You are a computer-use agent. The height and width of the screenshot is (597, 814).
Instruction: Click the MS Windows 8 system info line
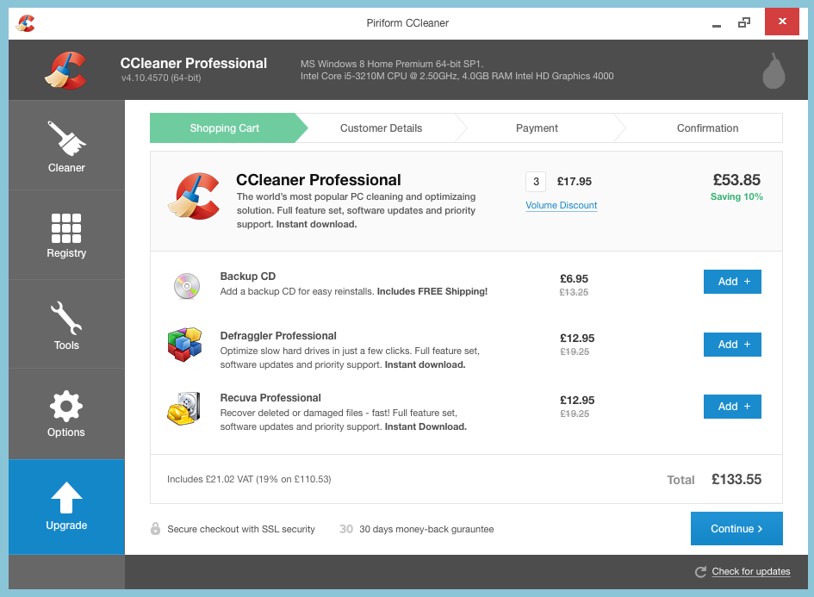[x=392, y=64]
